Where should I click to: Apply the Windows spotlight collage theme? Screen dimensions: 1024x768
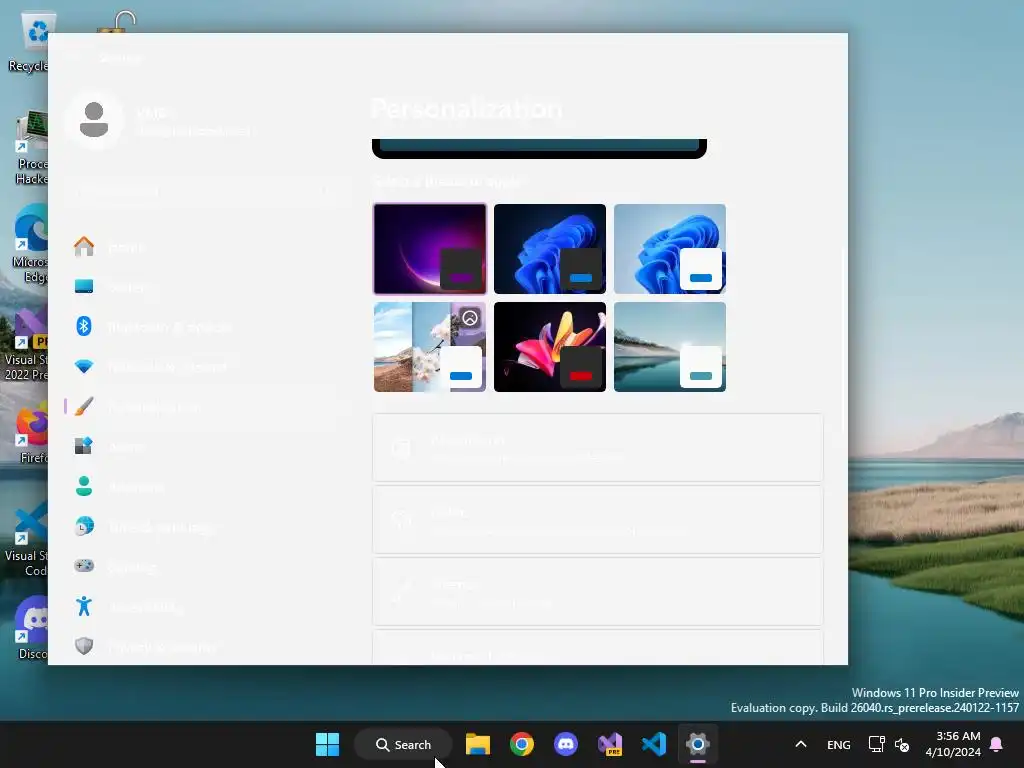(430, 347)
